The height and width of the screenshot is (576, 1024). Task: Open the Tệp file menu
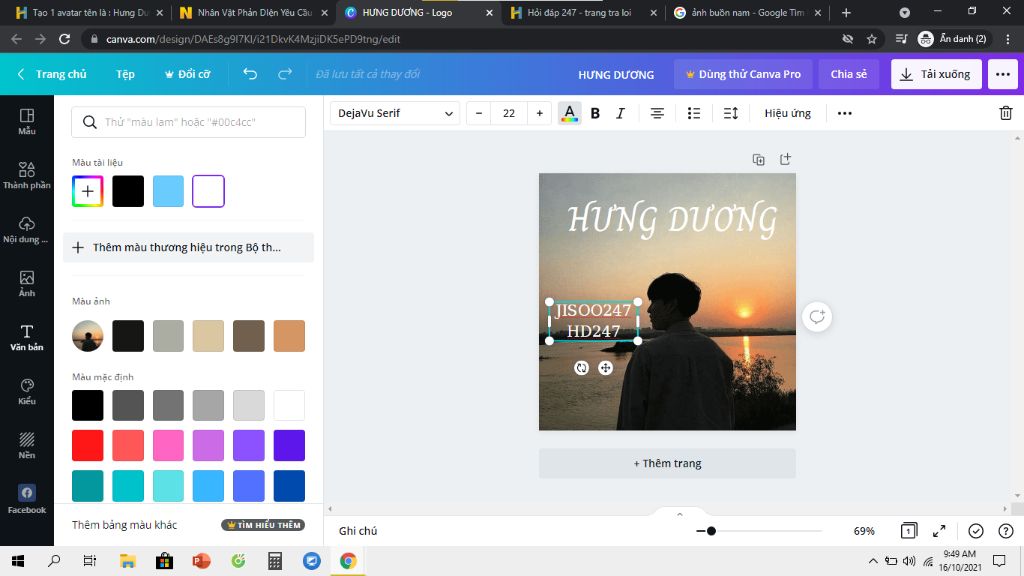click(x=125, y=74)
